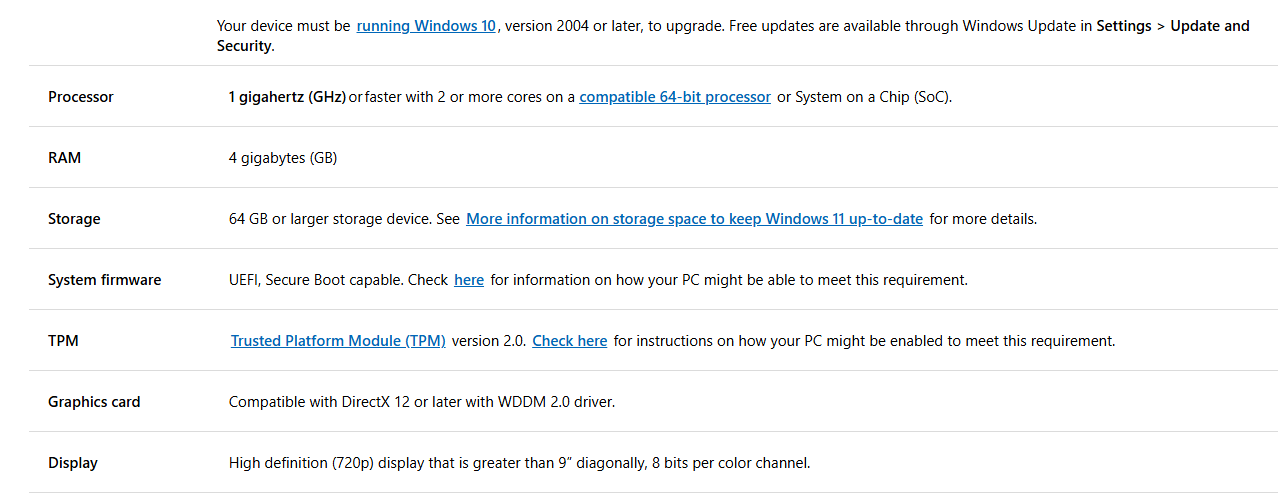Viewport: 1281px width, 500px height.
Task: Click the "RAM" row label
Action: [x=65, y=158]
